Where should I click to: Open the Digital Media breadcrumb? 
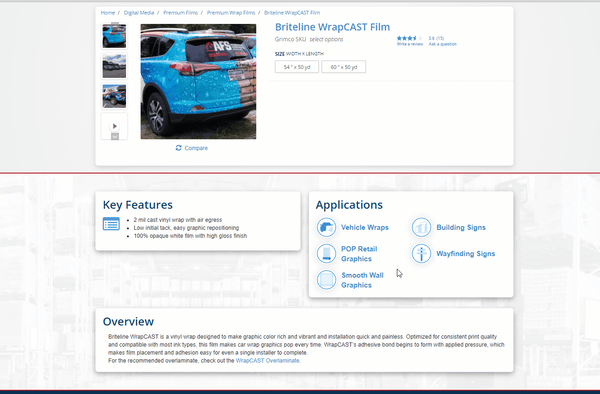tap(139, 13)
